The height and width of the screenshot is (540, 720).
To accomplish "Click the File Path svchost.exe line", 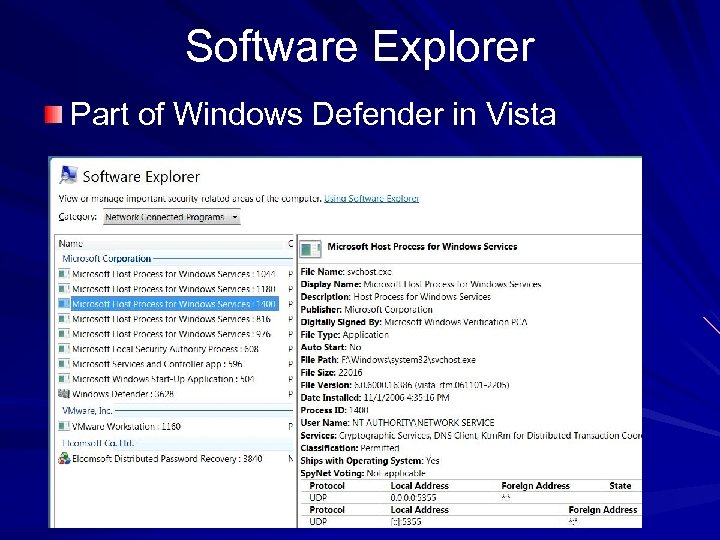I will coord(388,360).
